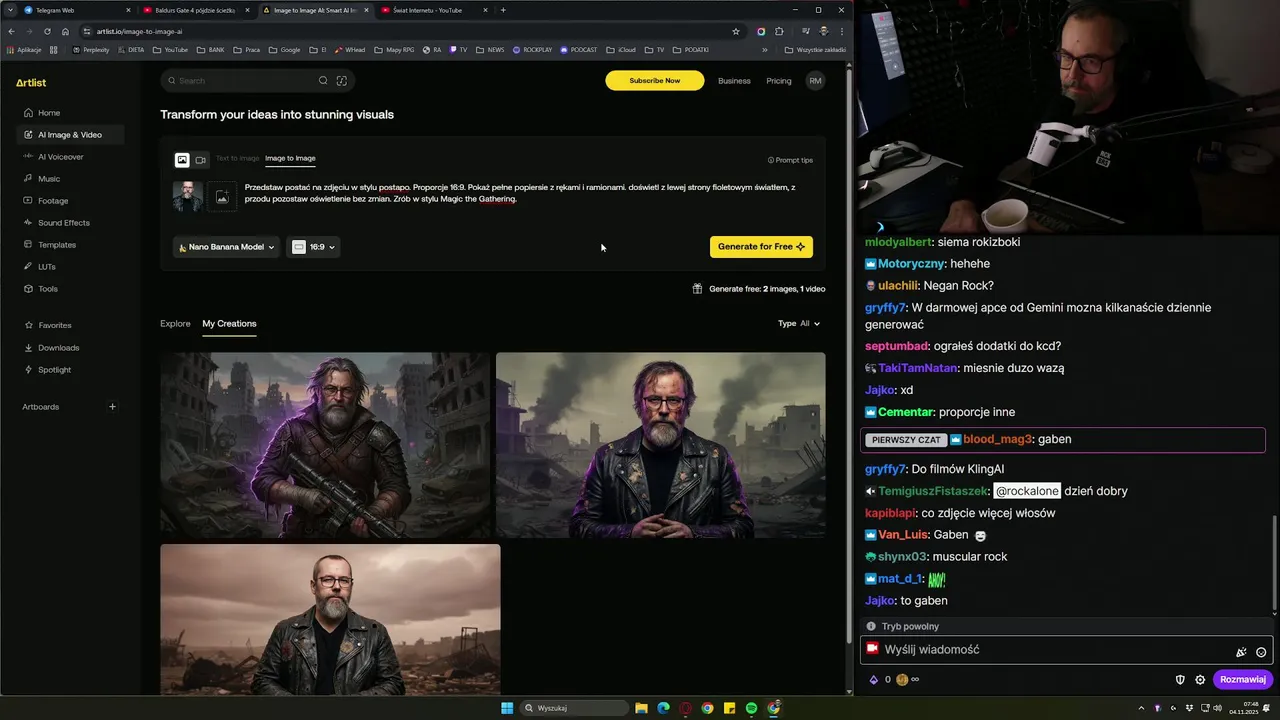Go to Music in sidebar
The height and width of the screenshot is (720, 1280).
(42, 179)
